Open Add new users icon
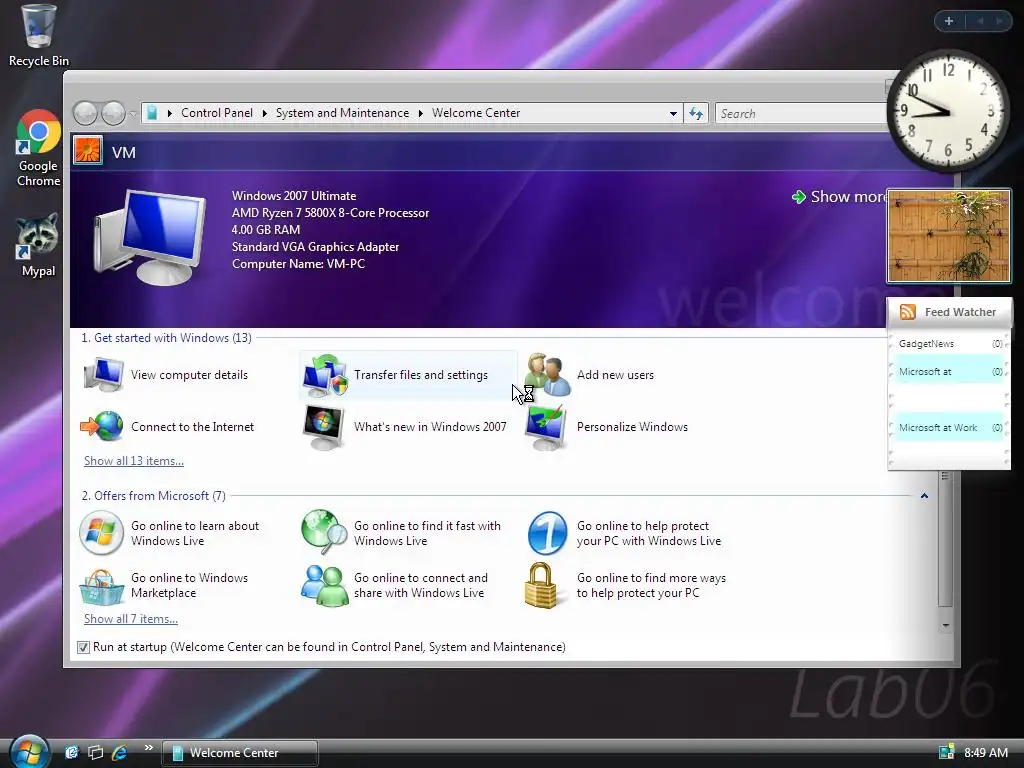1024x768 pixels. 548,375
